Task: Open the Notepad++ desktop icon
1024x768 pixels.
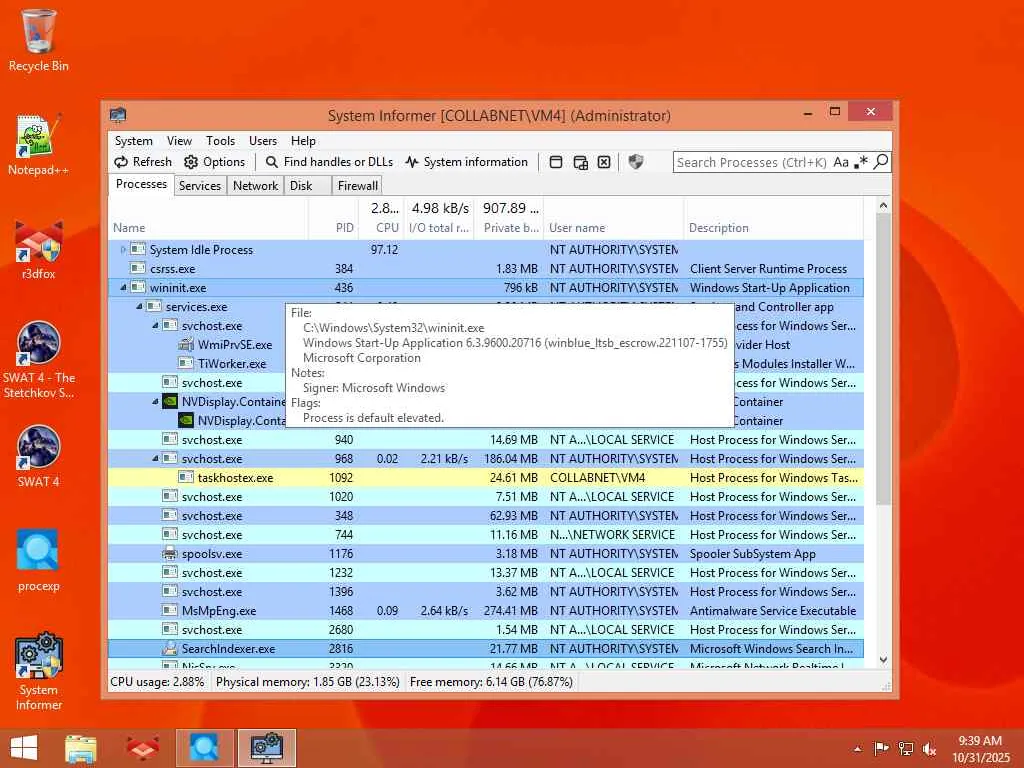Action: tap(39, 145)
